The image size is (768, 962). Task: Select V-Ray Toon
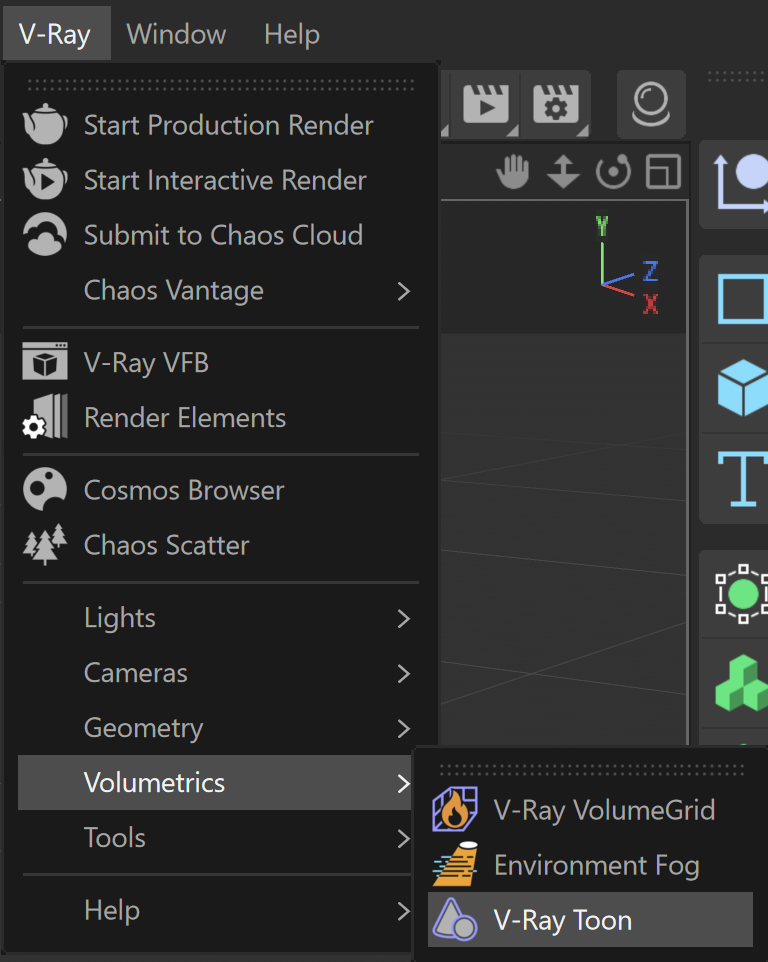pyautogui.click(x=590, y=920)
